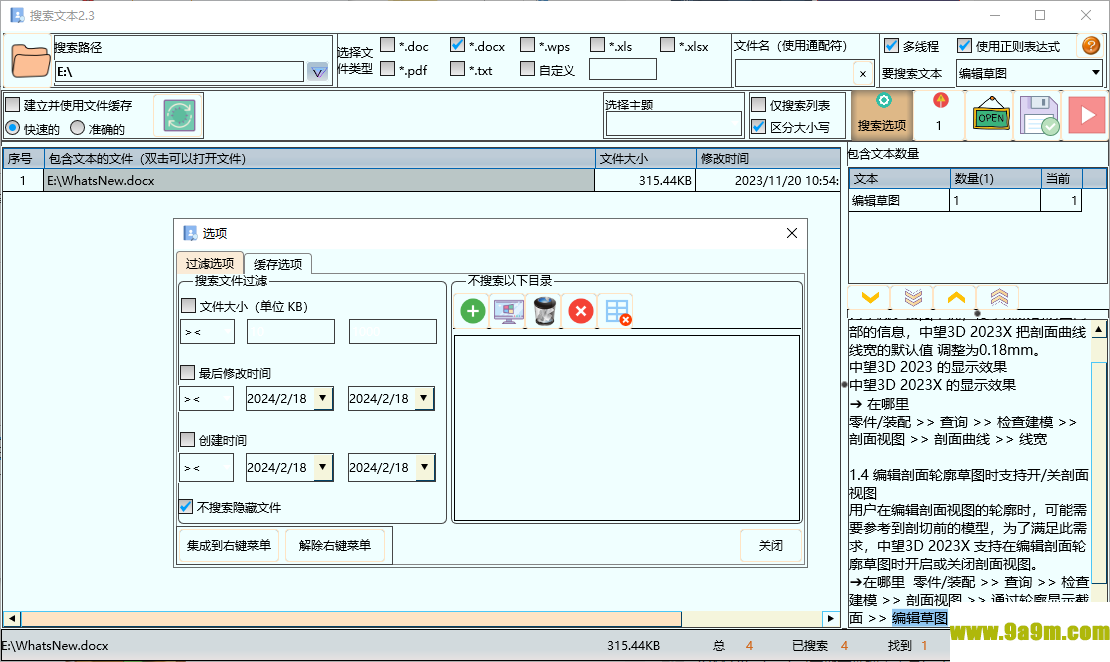Click the 解除右键菜单 button

tap(335, 546)
